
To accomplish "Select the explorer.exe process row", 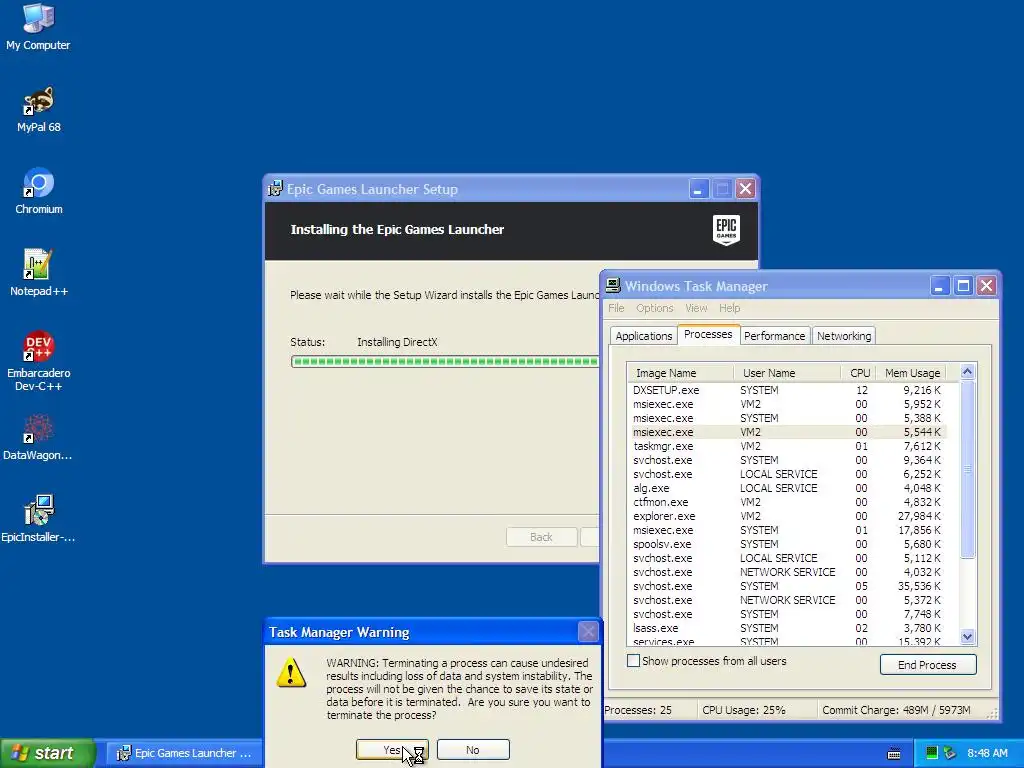I will pos(787,516).
